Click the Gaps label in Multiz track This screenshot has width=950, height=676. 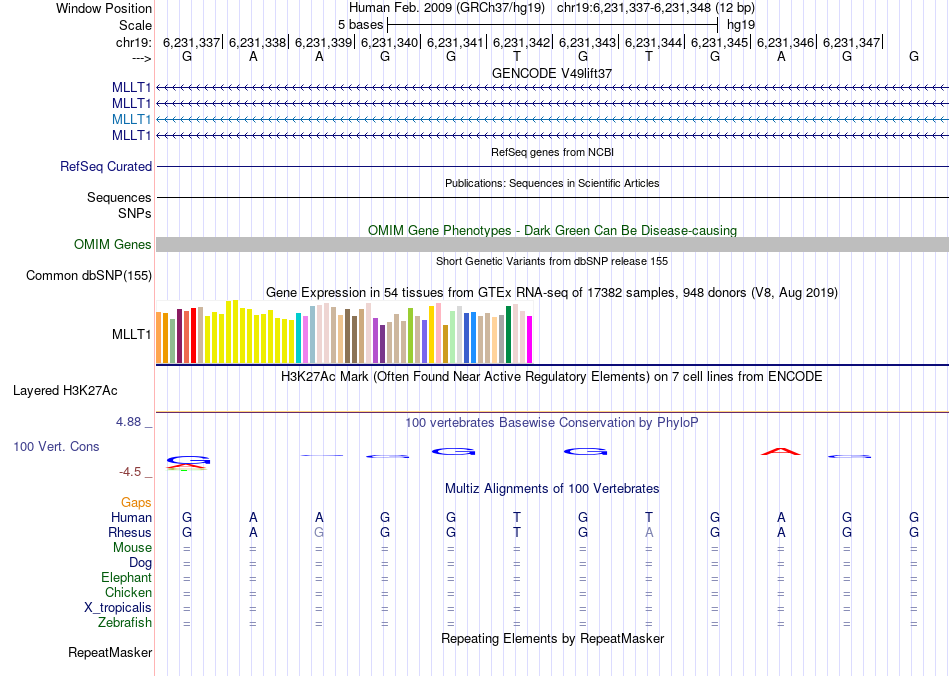tap(136, 502)
